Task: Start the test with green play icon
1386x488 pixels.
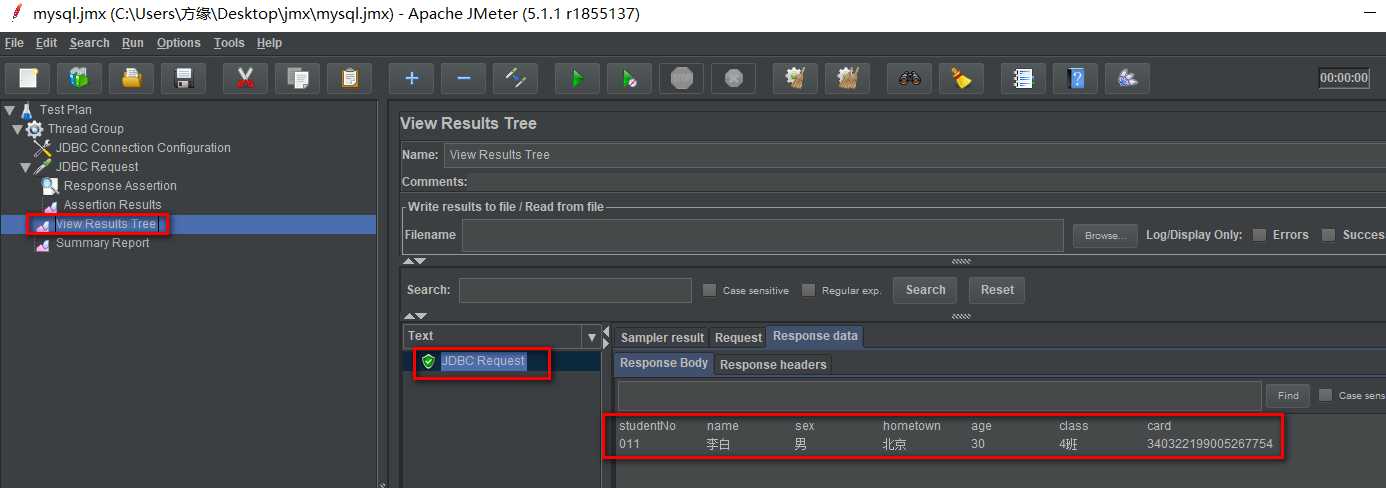Action: [x=577, y=78]
